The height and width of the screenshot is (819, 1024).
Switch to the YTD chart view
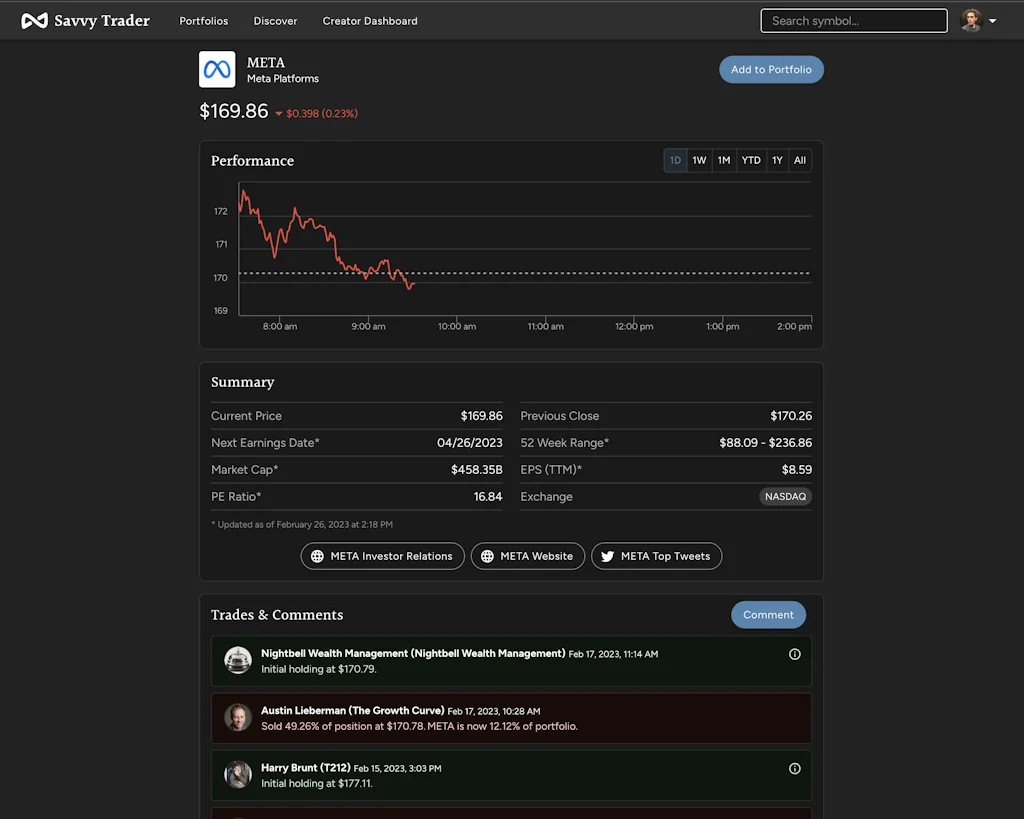[751, 160]
